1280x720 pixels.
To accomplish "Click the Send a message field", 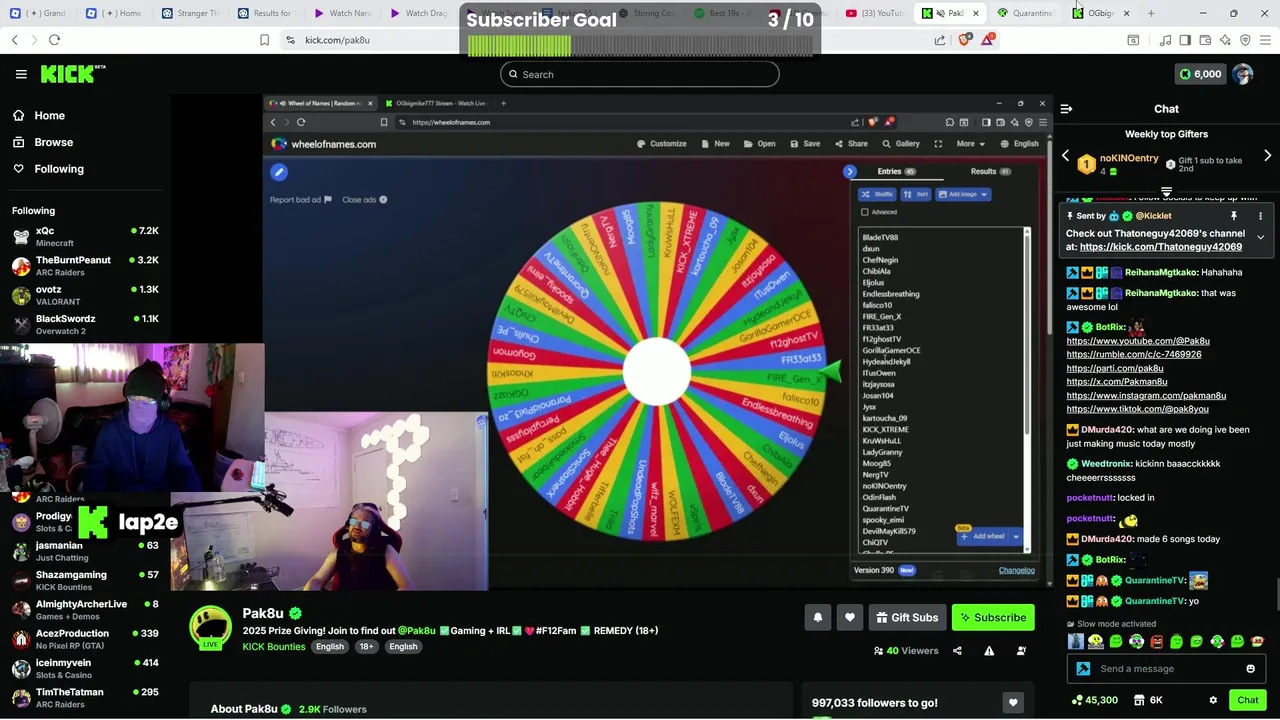I will 1166,669.
